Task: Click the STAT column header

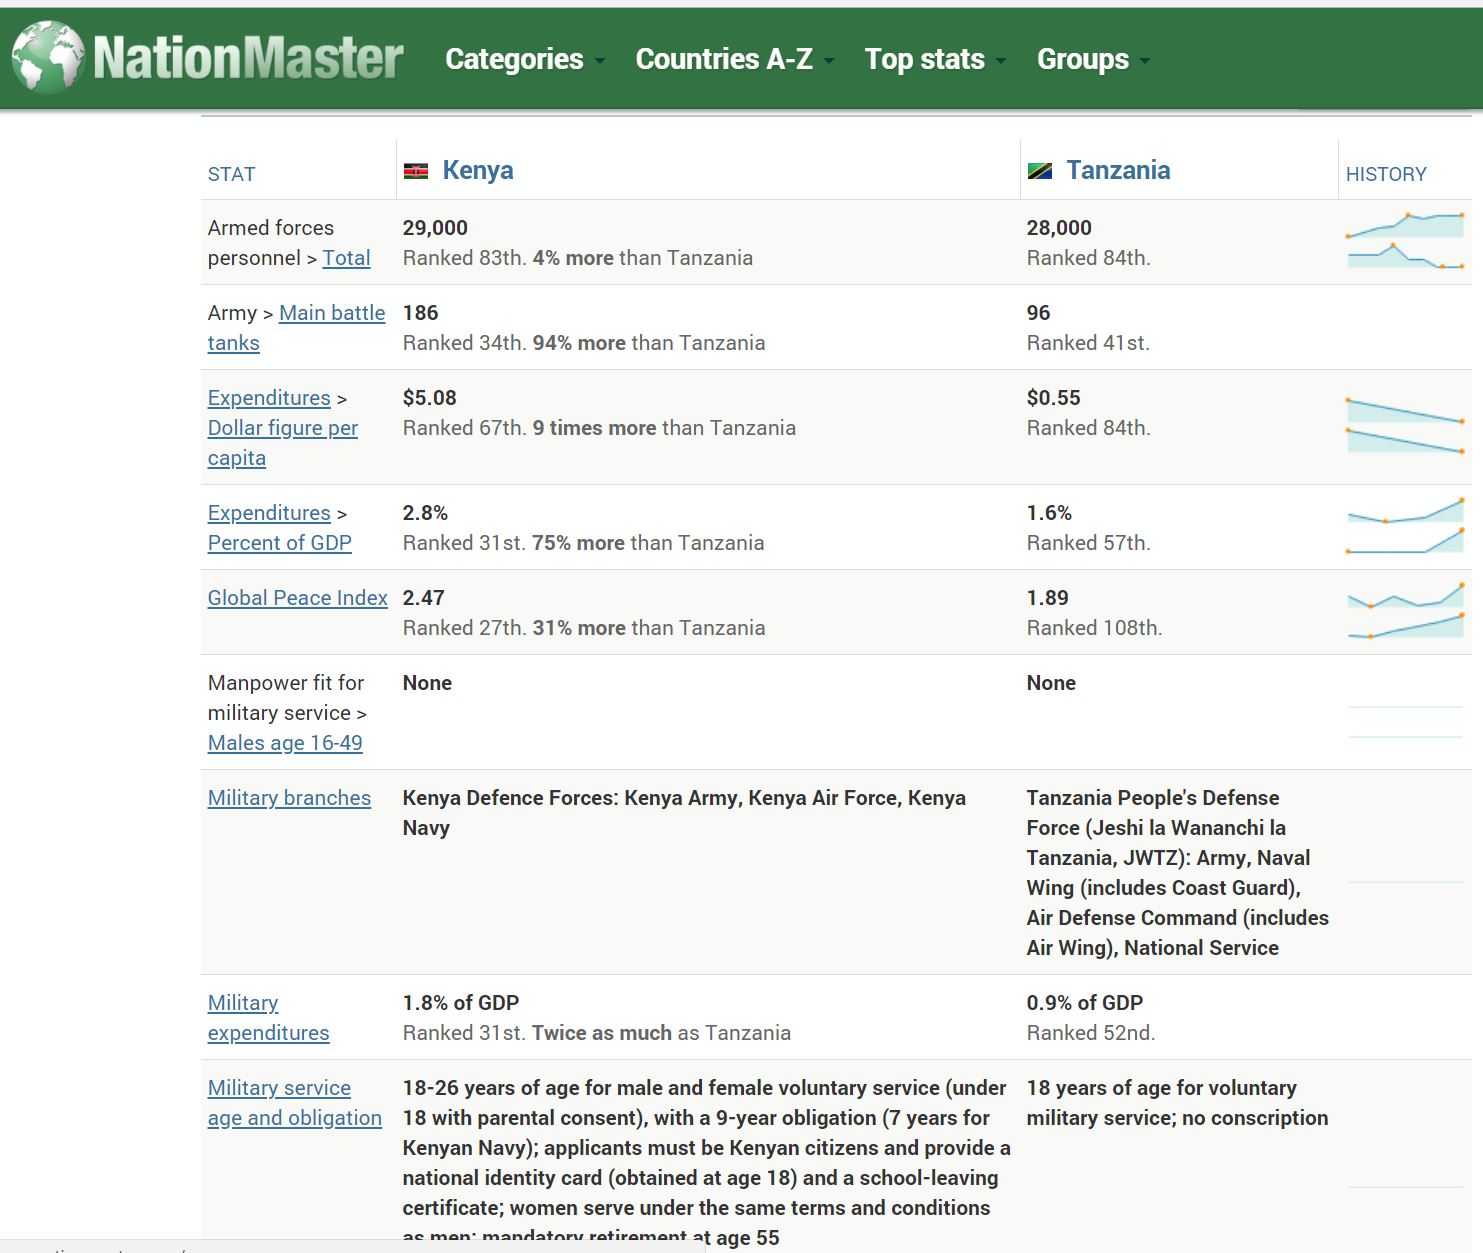Action: click(x=232, y=174)
